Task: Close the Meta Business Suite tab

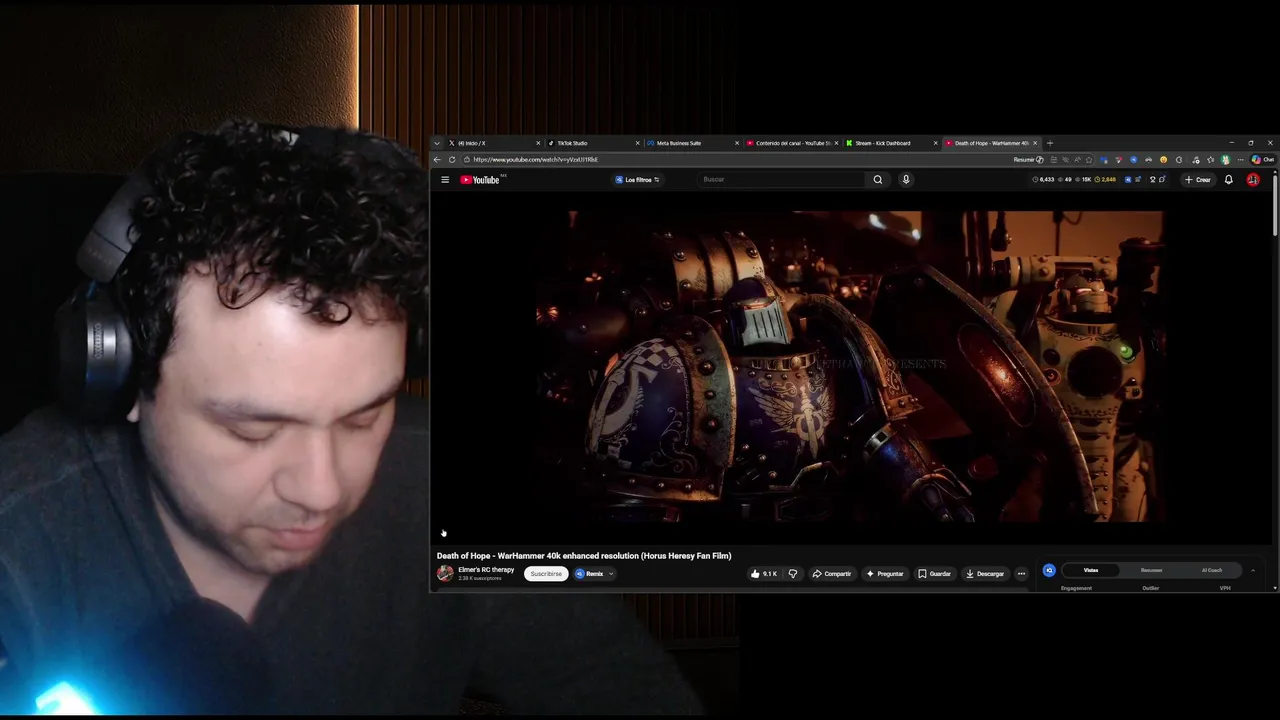Action: pyautogui.click(x=737, y=143)
